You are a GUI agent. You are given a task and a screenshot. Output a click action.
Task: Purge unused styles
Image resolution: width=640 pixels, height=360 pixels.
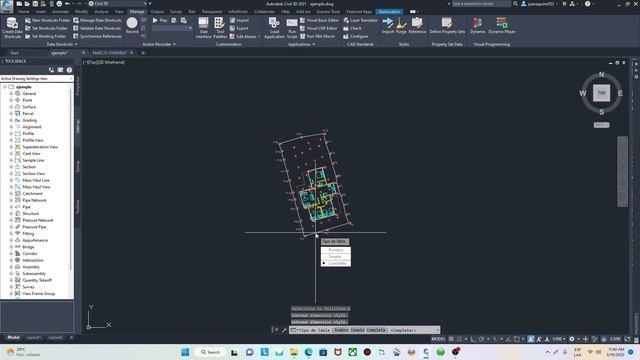click(401, 25)
